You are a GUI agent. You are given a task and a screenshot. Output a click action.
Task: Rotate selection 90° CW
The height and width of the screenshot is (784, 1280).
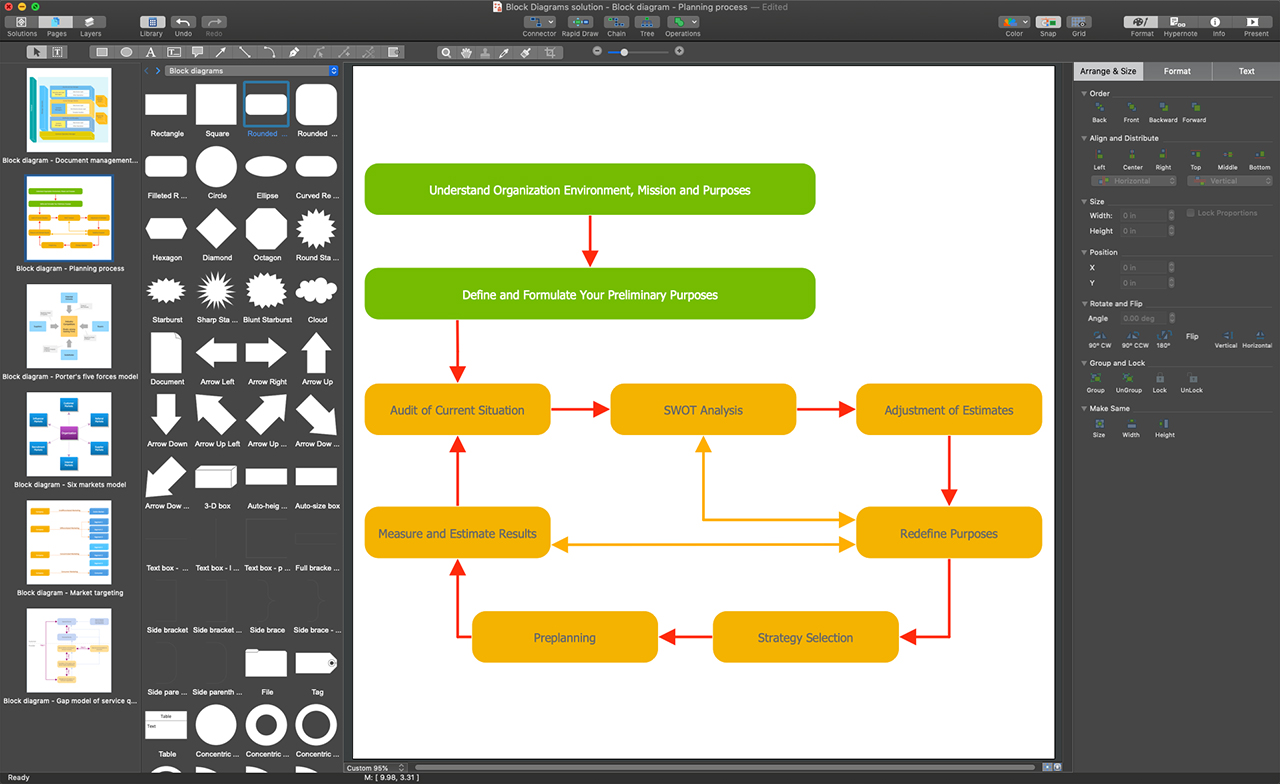pyautogui.click(x=1099, y=335)
